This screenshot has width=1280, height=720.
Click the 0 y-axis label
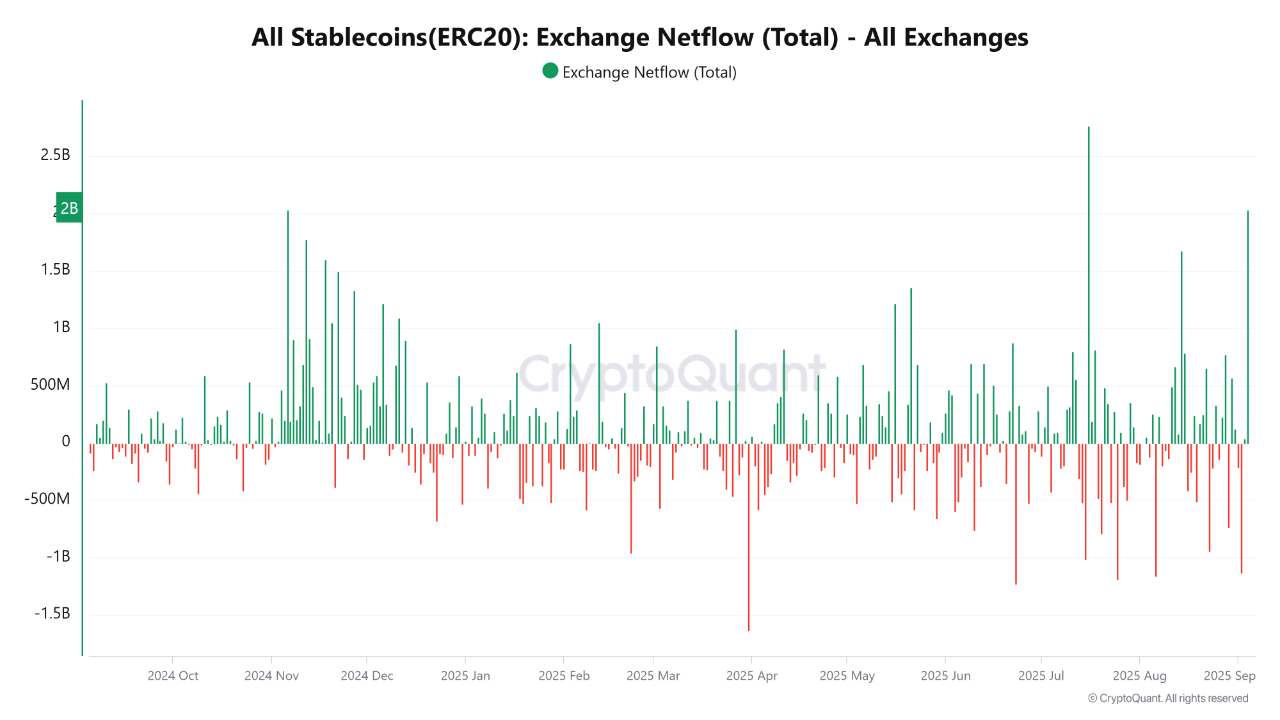coord(66,441)
